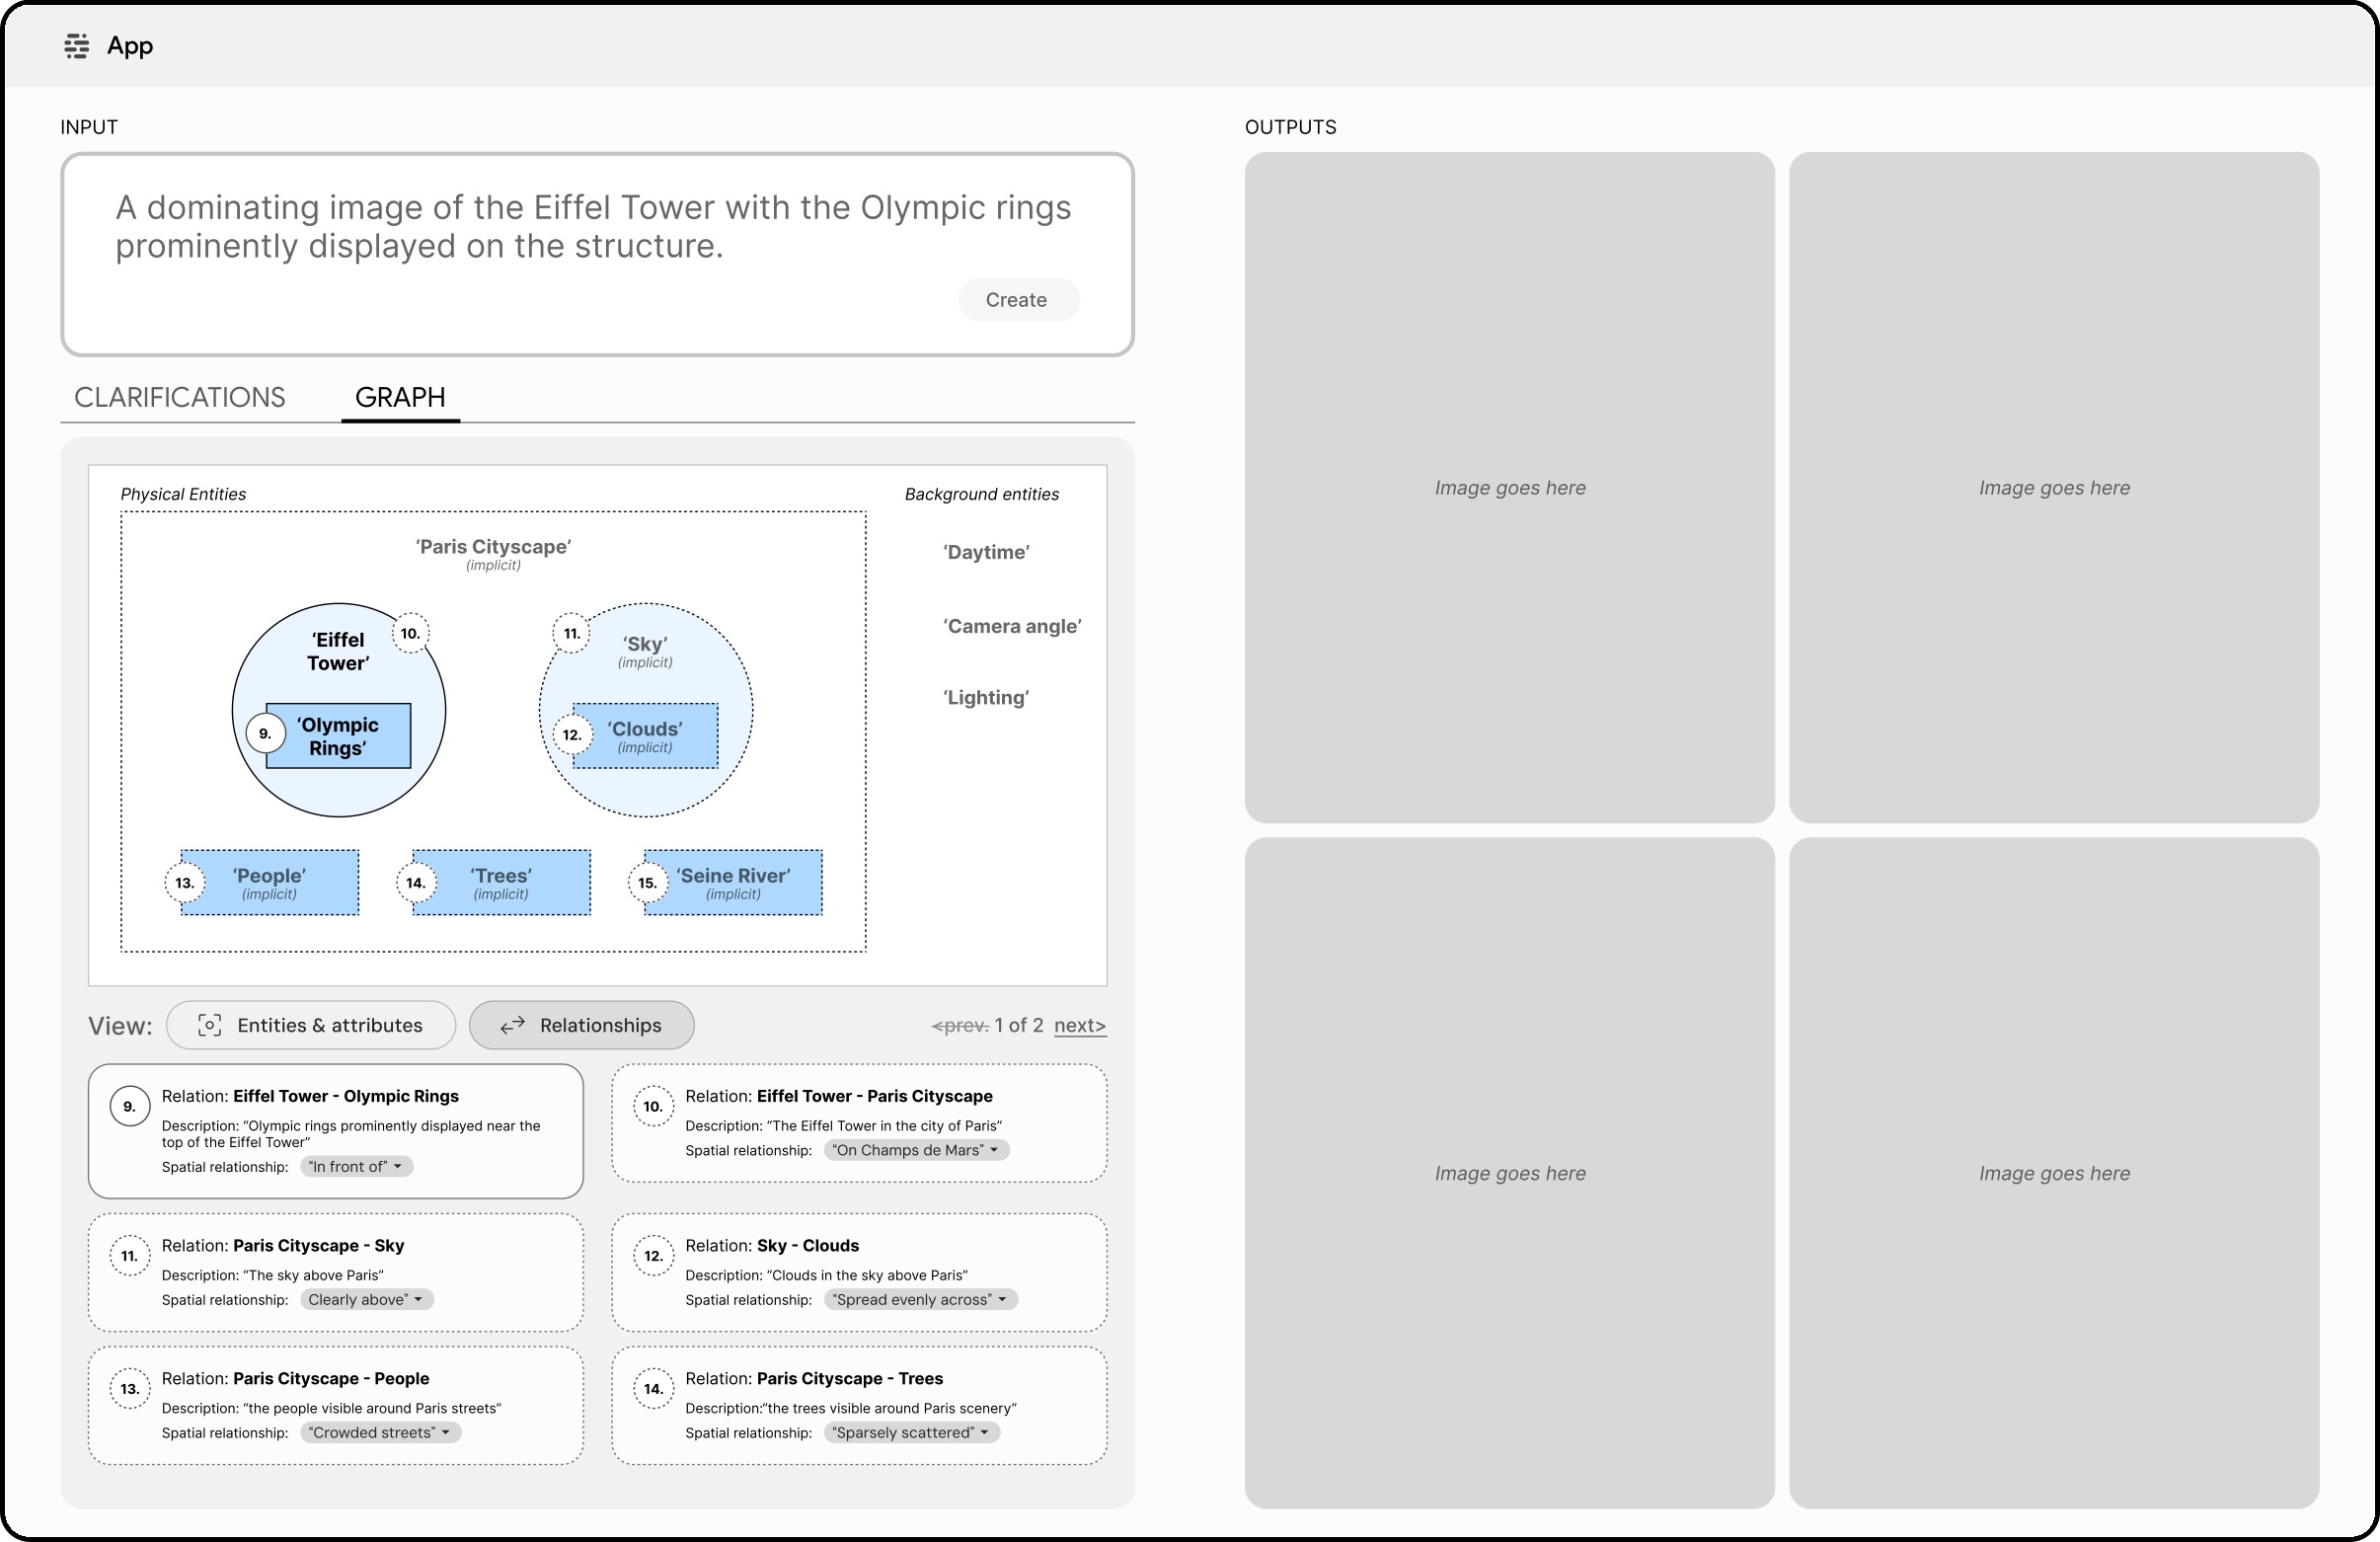Viewport: 2380px width, 1542px height.
Task: Open the "On Champs de Mars" dropdown
Action: pyautogui.click(x=916, y=1150)
